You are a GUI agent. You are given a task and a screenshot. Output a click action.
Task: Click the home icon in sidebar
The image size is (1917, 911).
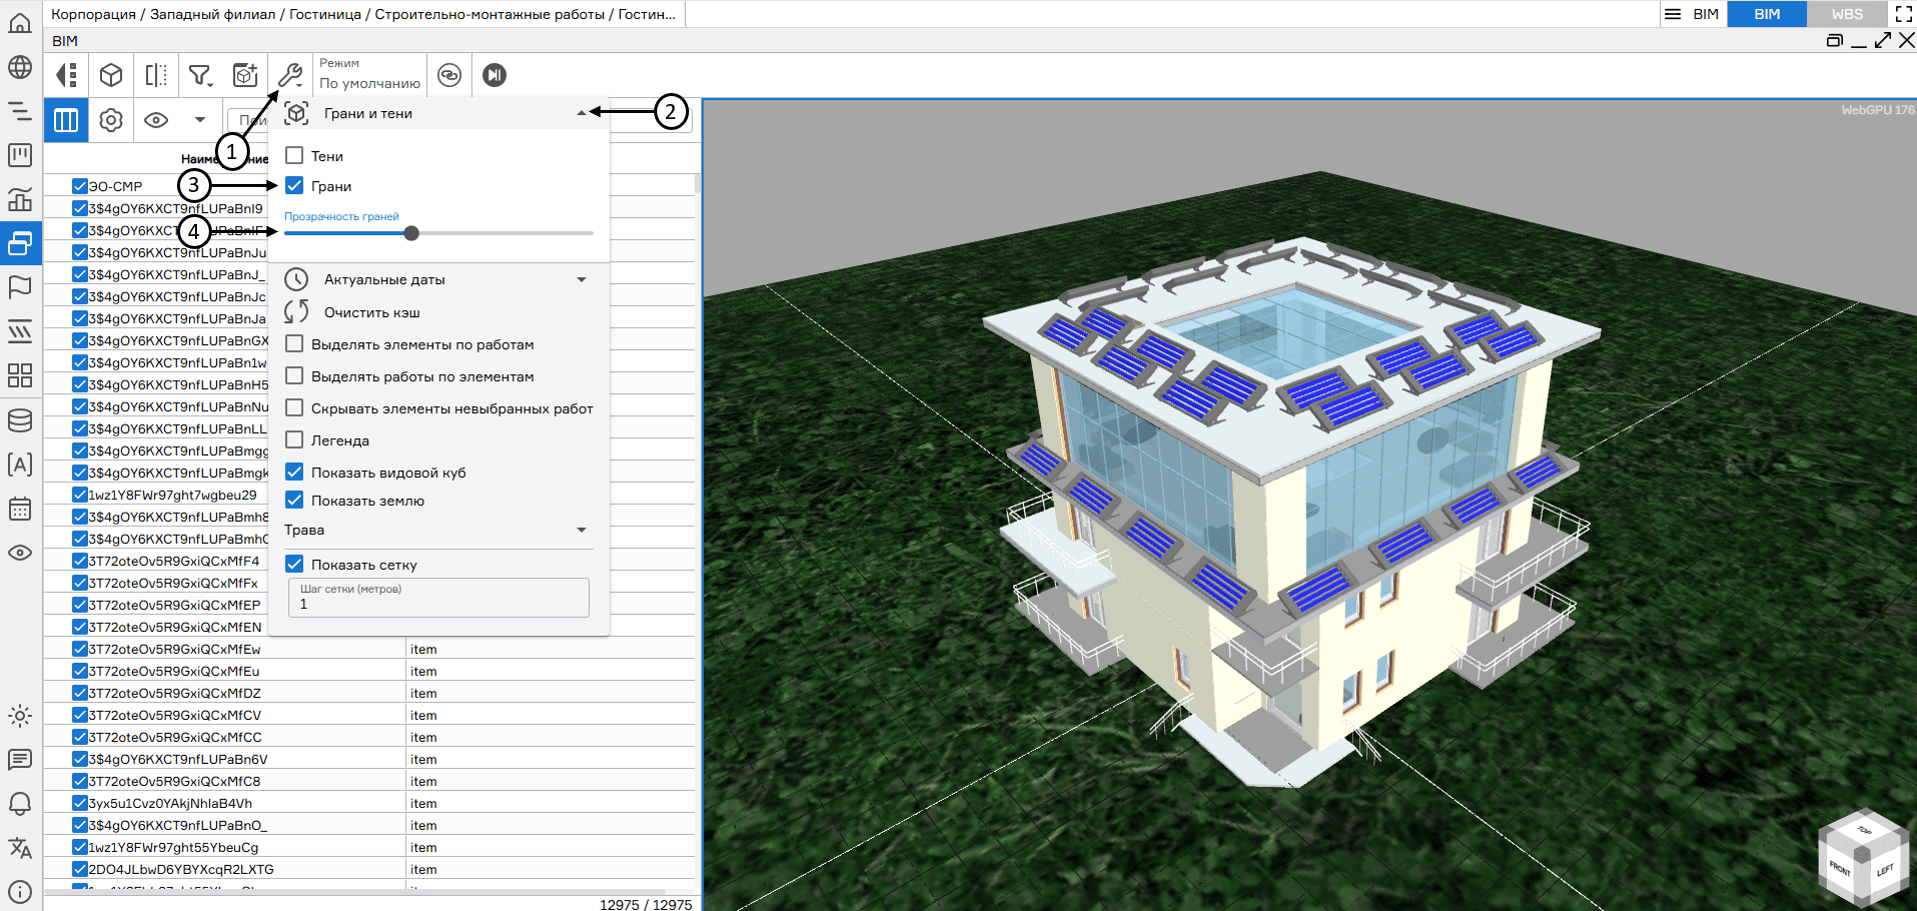tap(20, 23)
